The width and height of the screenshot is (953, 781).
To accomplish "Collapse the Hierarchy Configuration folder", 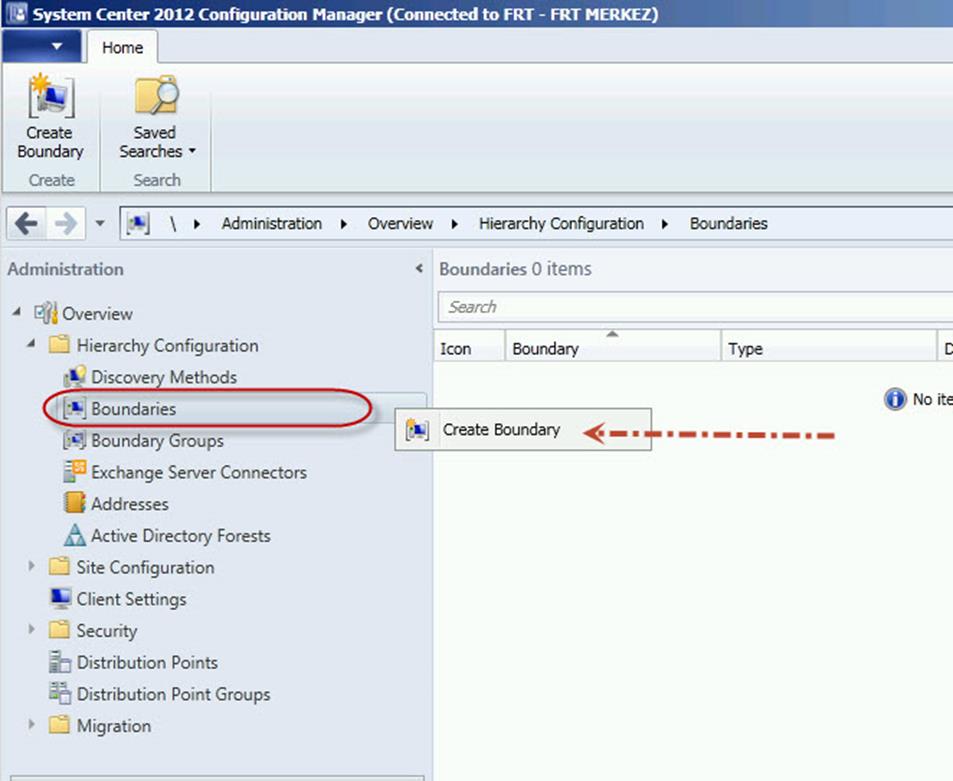I will click(32, 345).
